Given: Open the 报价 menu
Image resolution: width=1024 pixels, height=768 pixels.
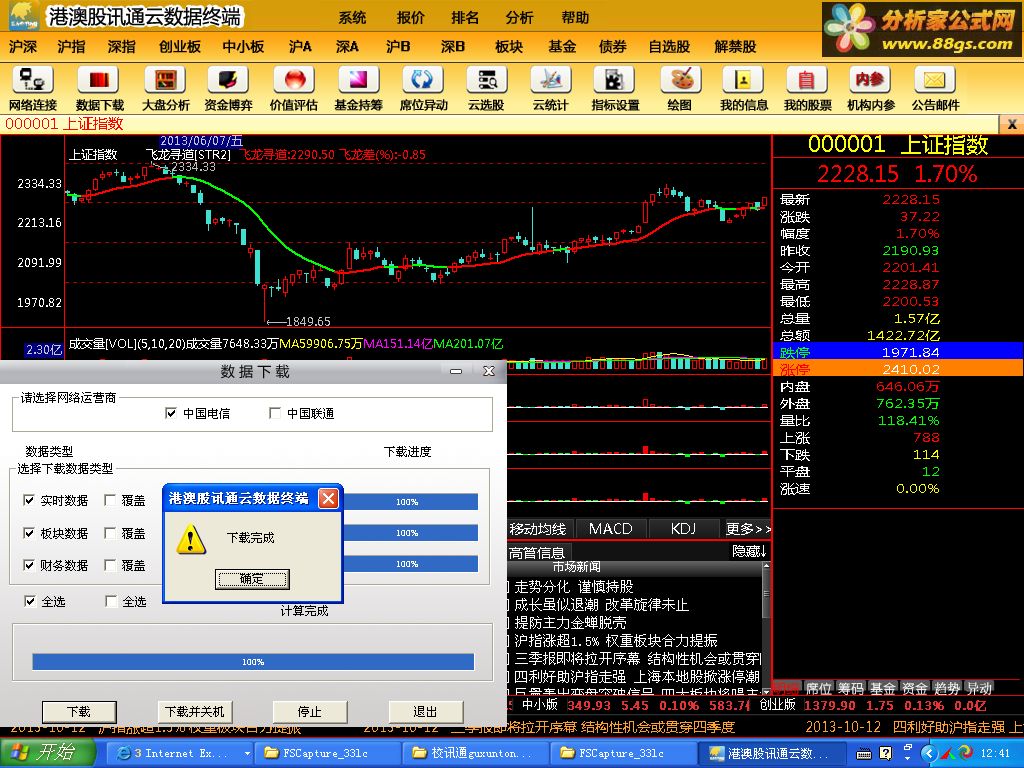Looking at the screenshot, I should [x=410, y=18].
